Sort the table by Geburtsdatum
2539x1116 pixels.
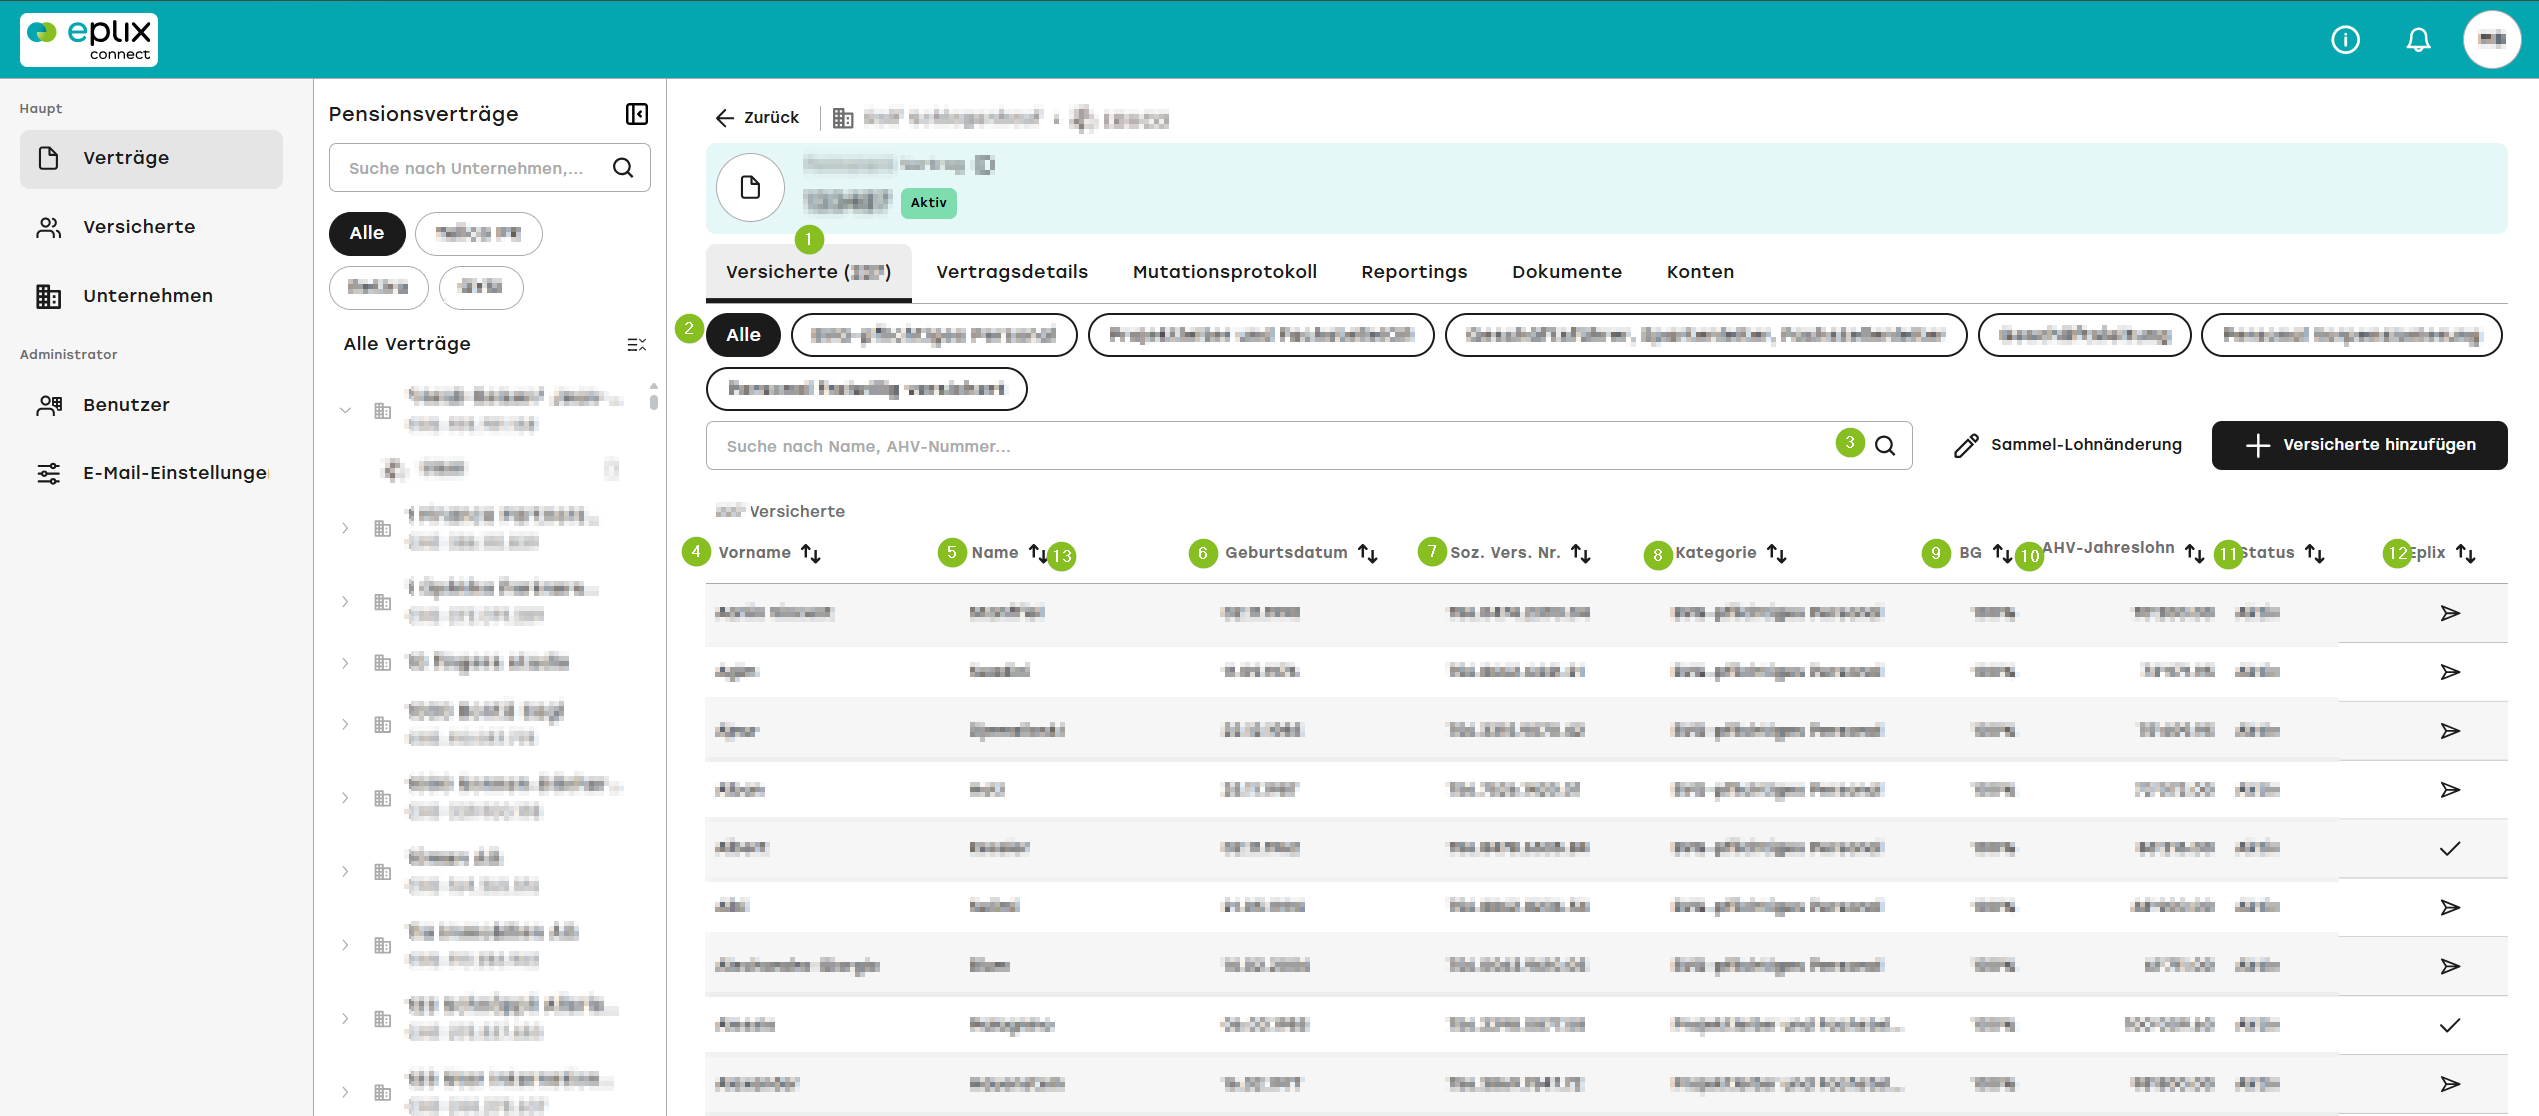click(1368, 553)
